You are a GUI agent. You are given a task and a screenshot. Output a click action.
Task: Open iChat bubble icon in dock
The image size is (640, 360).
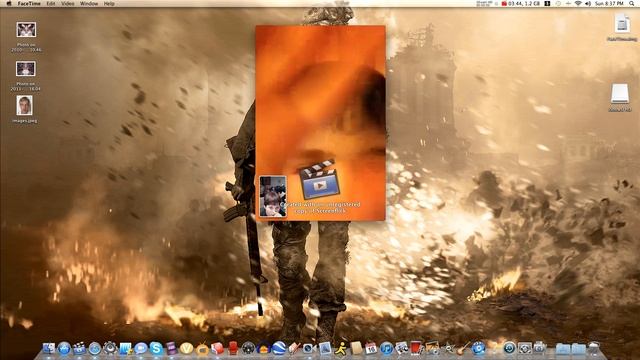pos(141,348)
